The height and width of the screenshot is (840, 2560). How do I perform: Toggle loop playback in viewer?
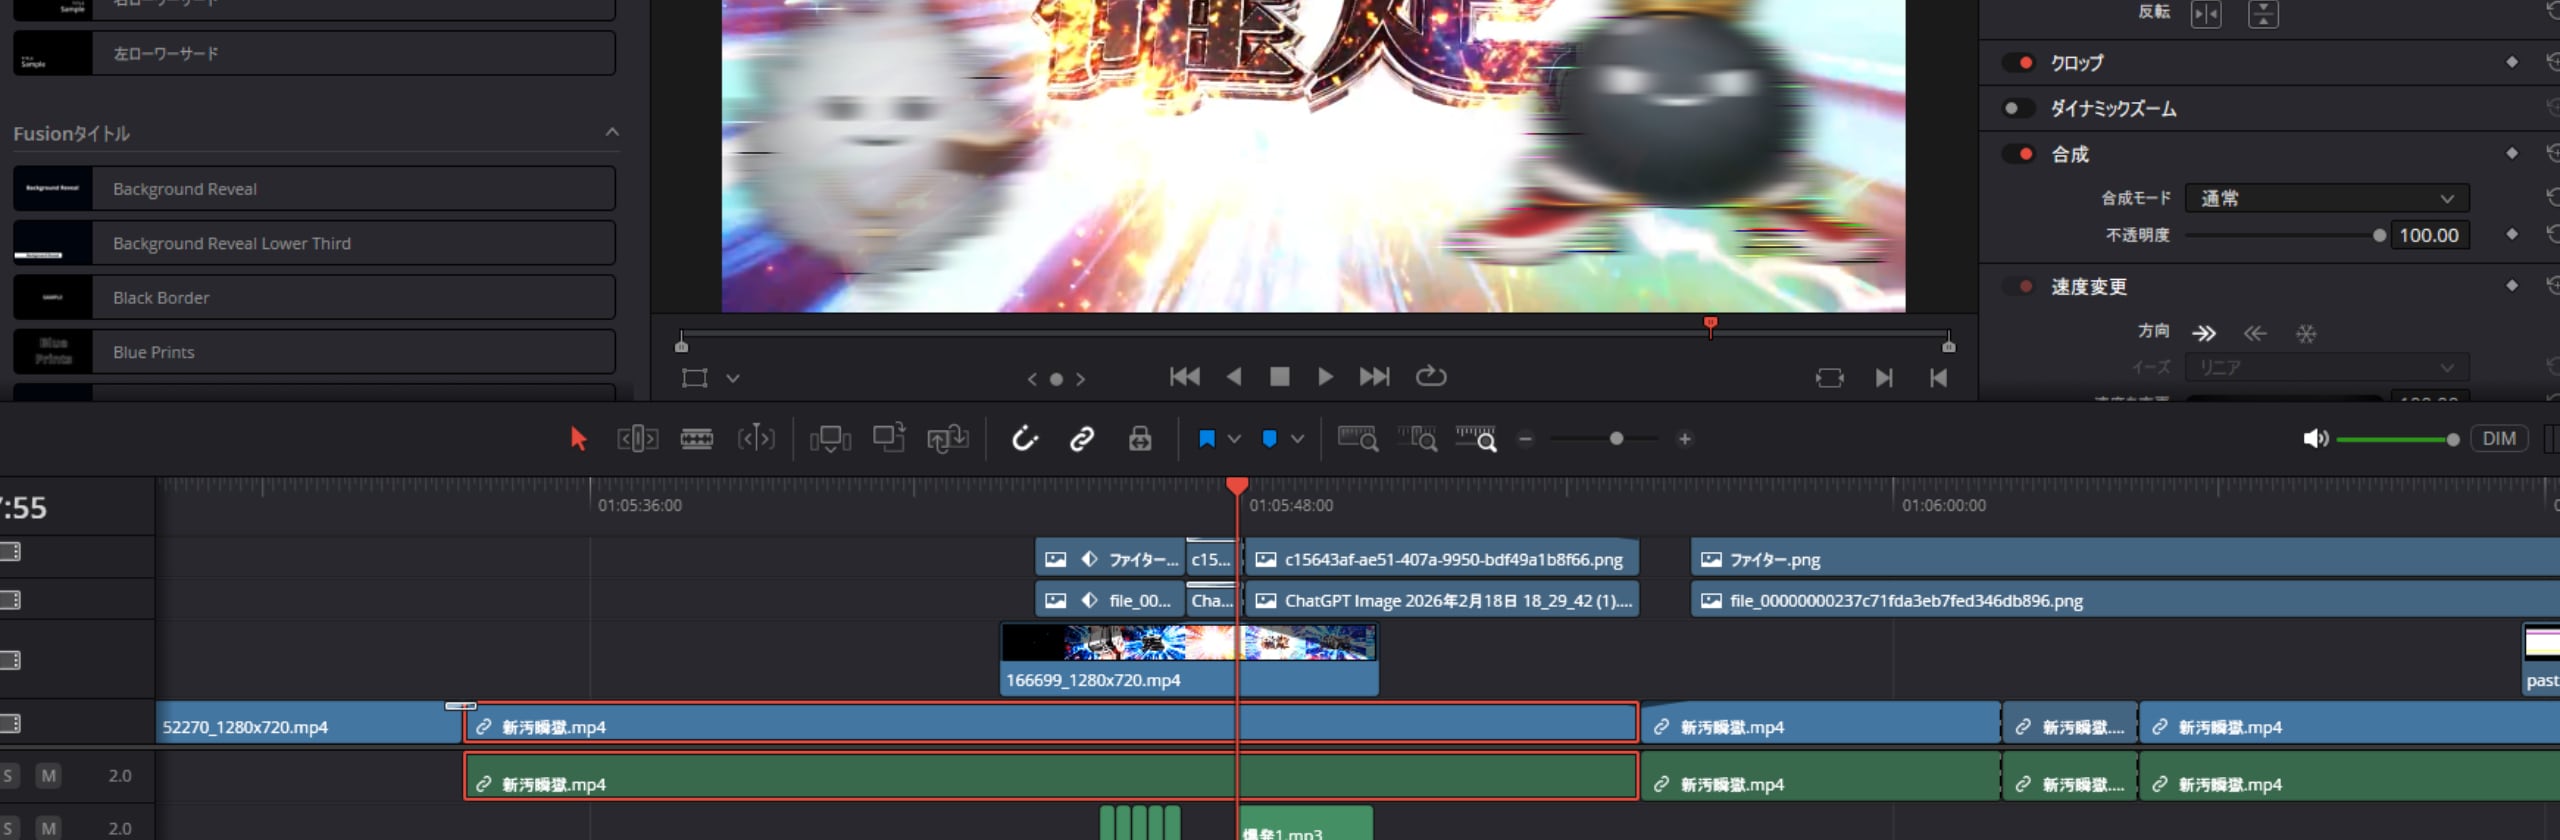[1431, 376]
